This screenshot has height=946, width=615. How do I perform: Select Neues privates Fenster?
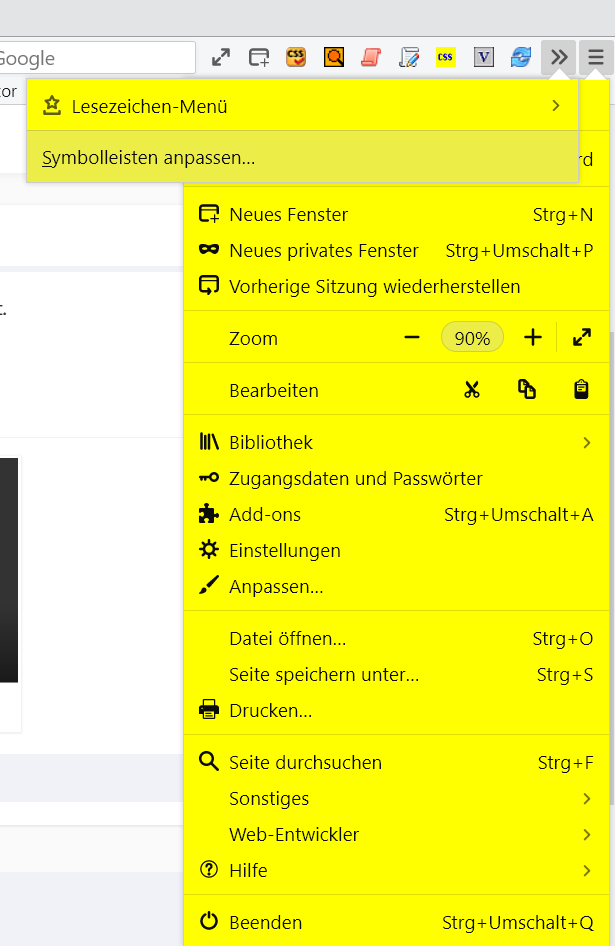click(x=324, y=250)
